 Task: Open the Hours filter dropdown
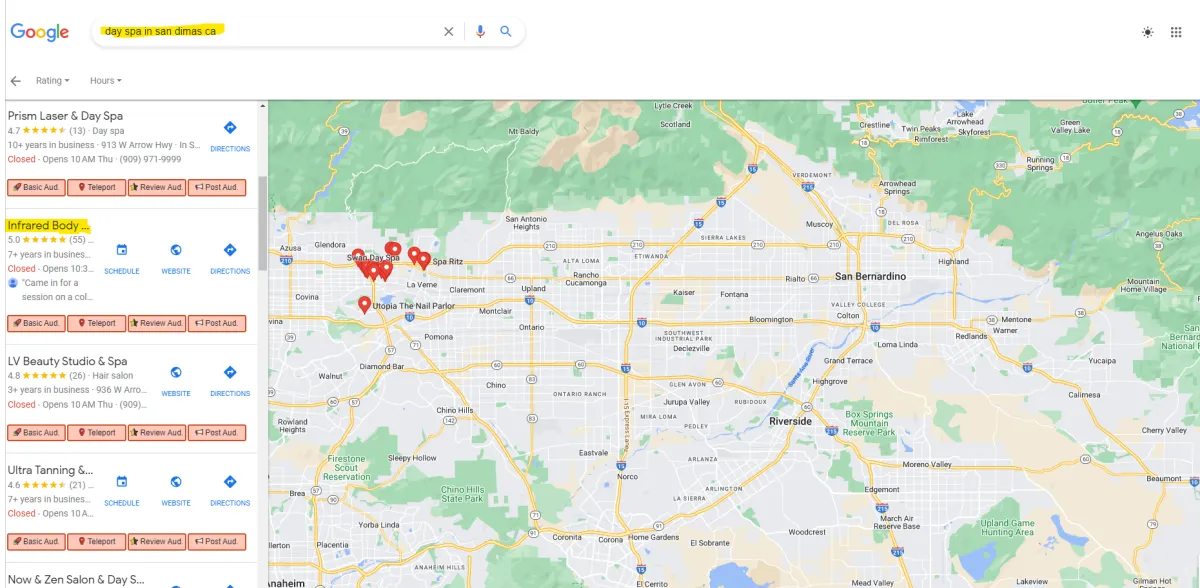pos(105,81)
